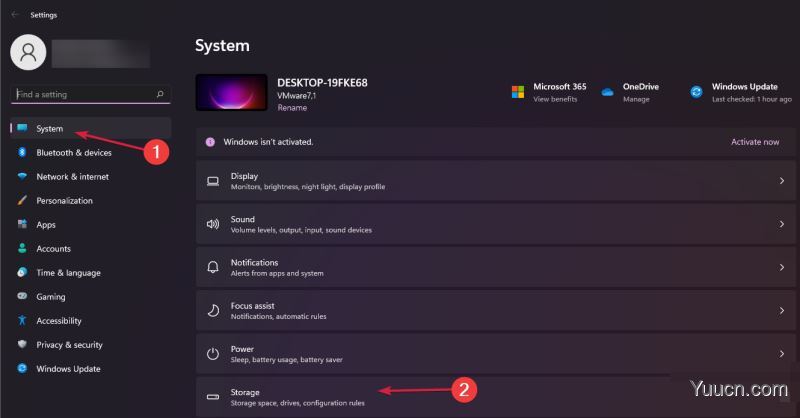Image resolution: width=800 pixels, height=418 pixels.
Task: Expand Focus assist row chevron
Action: (x=782, y=310)
